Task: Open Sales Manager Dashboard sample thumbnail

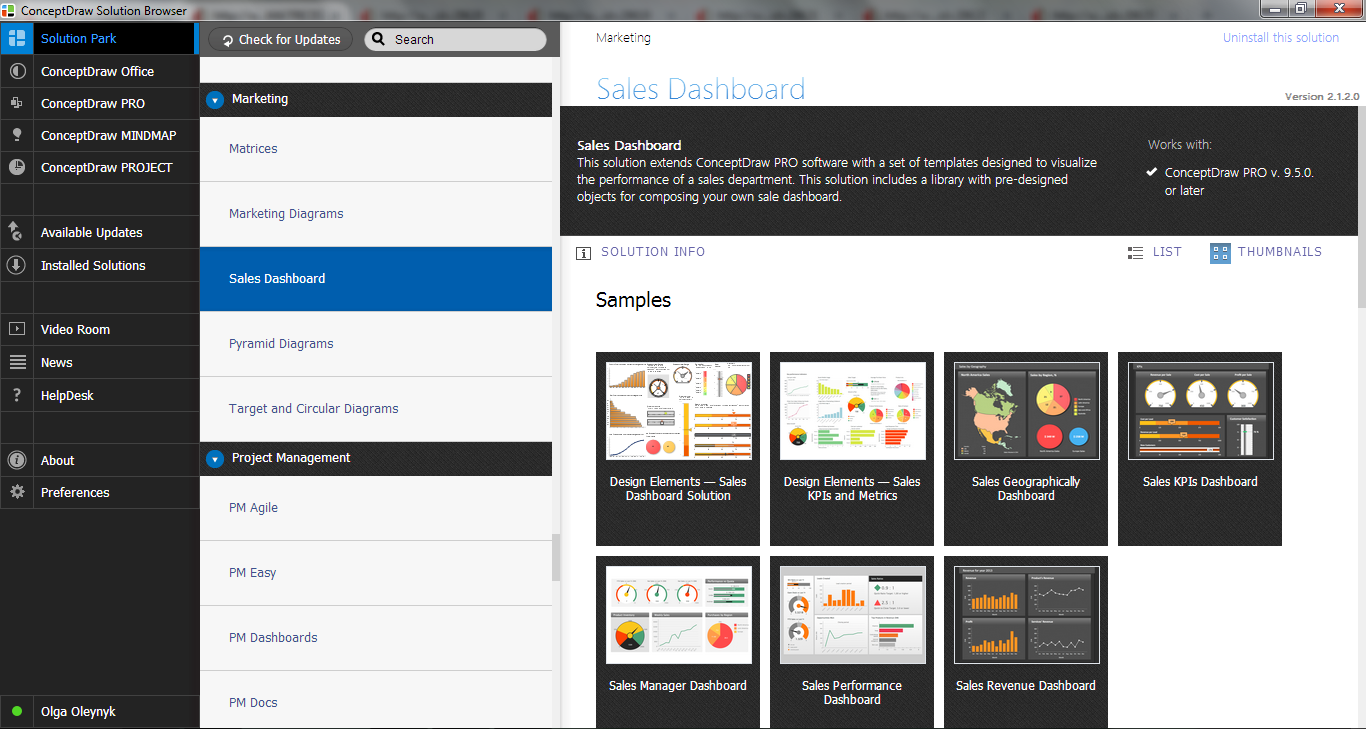Action: 678,642
